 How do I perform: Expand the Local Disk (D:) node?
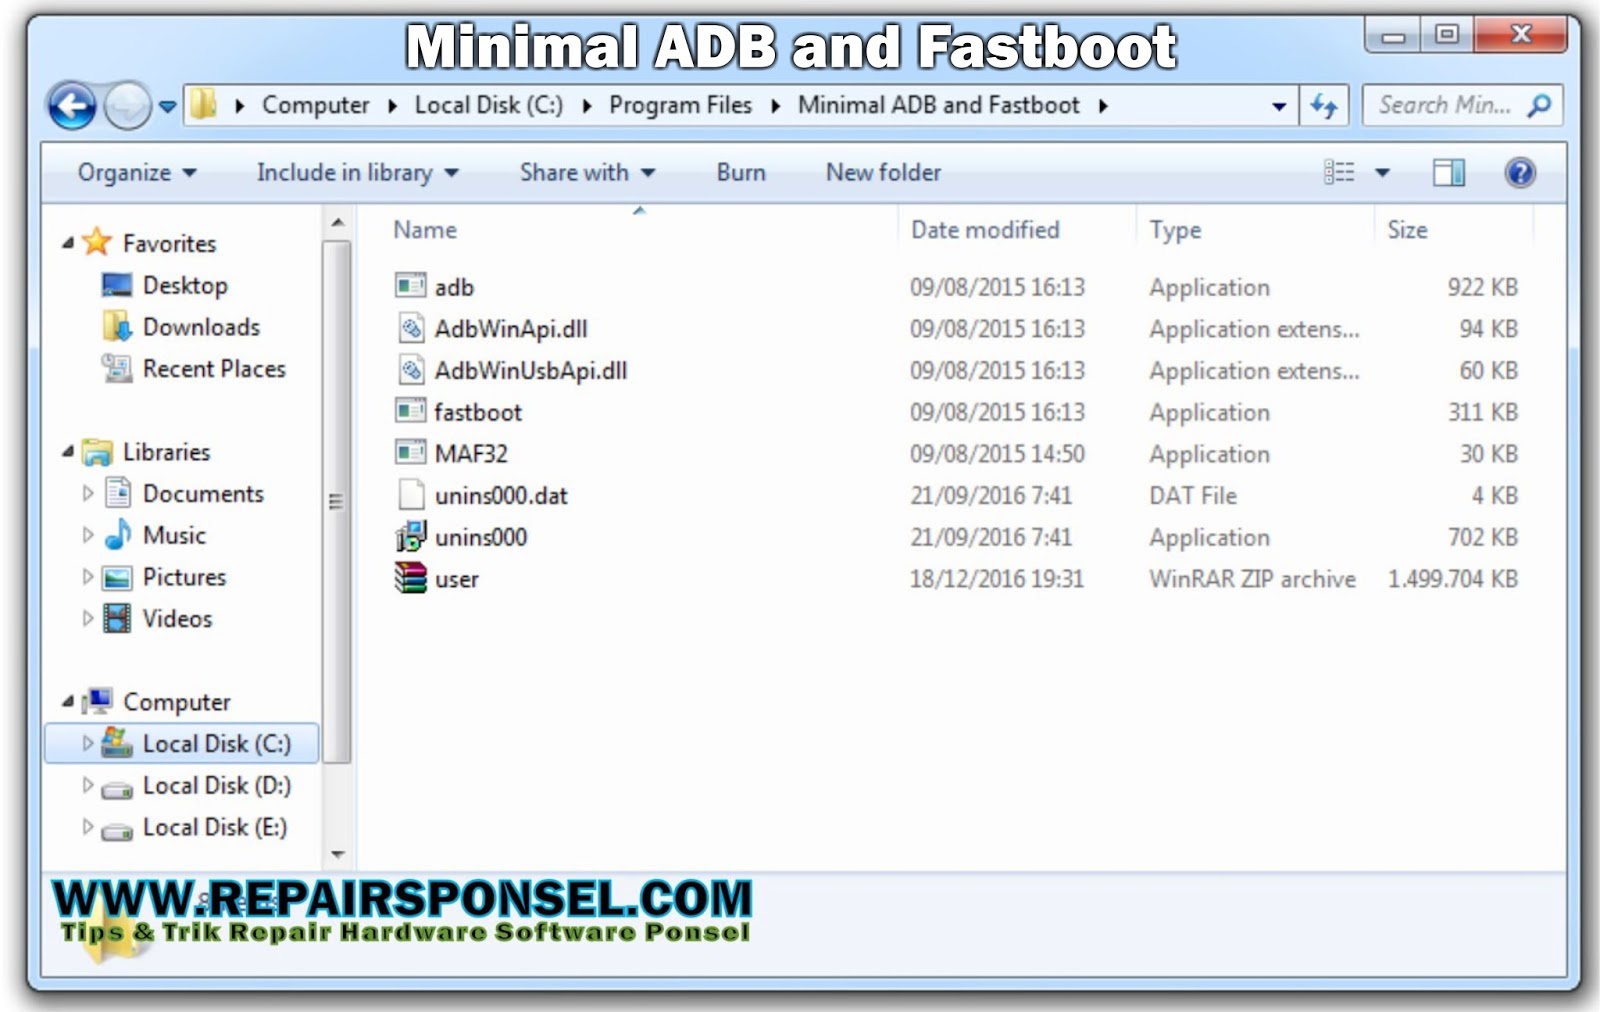88,785
